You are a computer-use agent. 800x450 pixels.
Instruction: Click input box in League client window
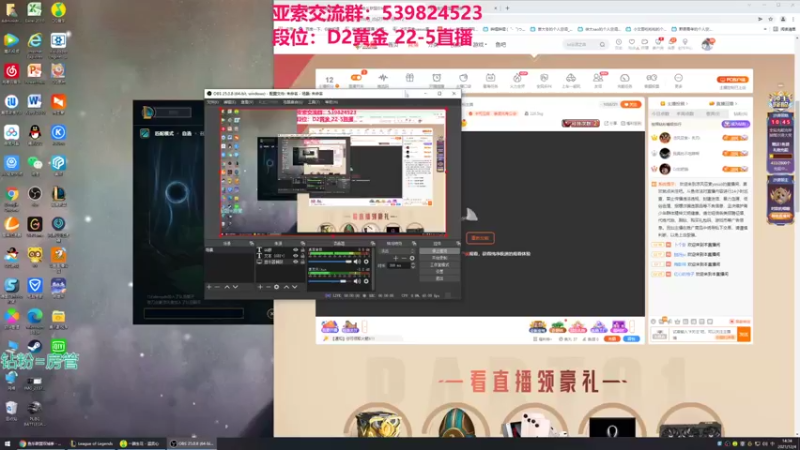tap(193, 313)
